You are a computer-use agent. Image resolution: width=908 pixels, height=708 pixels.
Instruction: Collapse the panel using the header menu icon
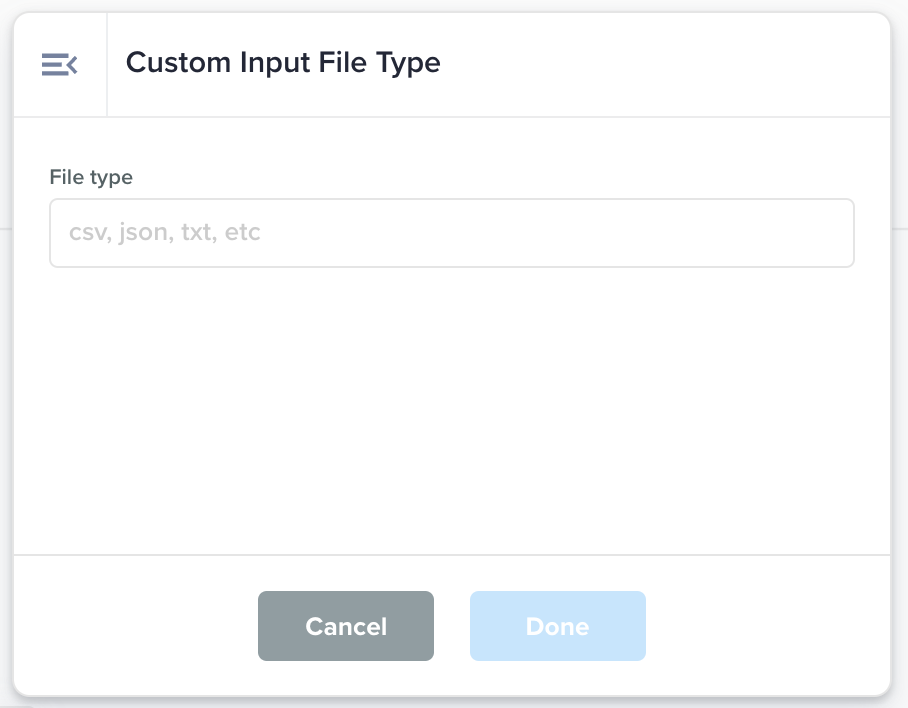pyautogui.click(x=59, y=65)
